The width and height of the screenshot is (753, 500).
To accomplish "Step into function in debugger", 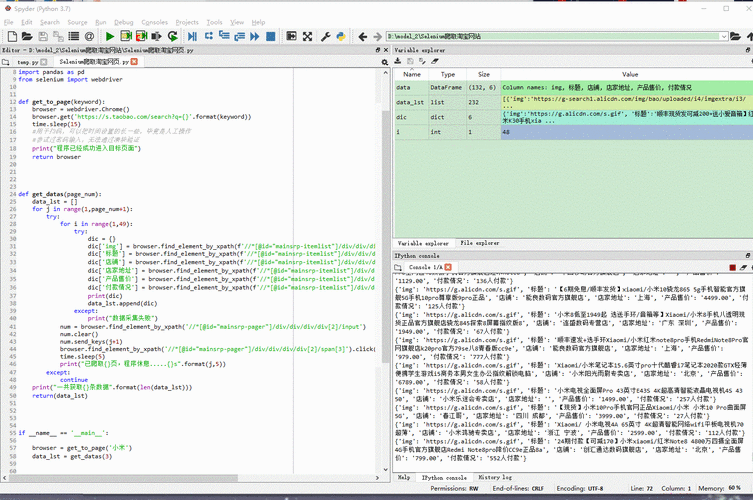I will tap(224, 36).
